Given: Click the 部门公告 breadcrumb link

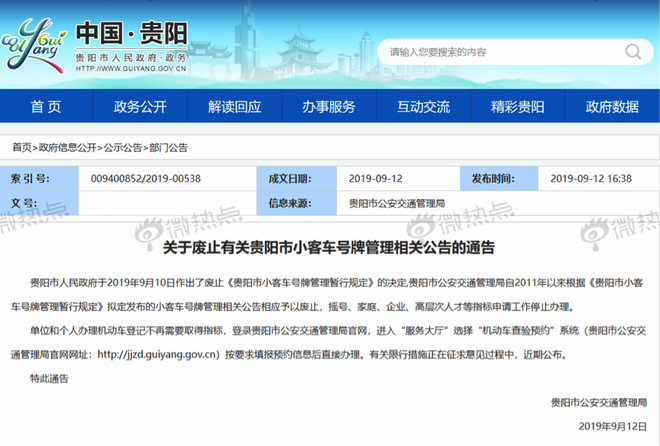Looking at the screenshot, I should 169,147.
